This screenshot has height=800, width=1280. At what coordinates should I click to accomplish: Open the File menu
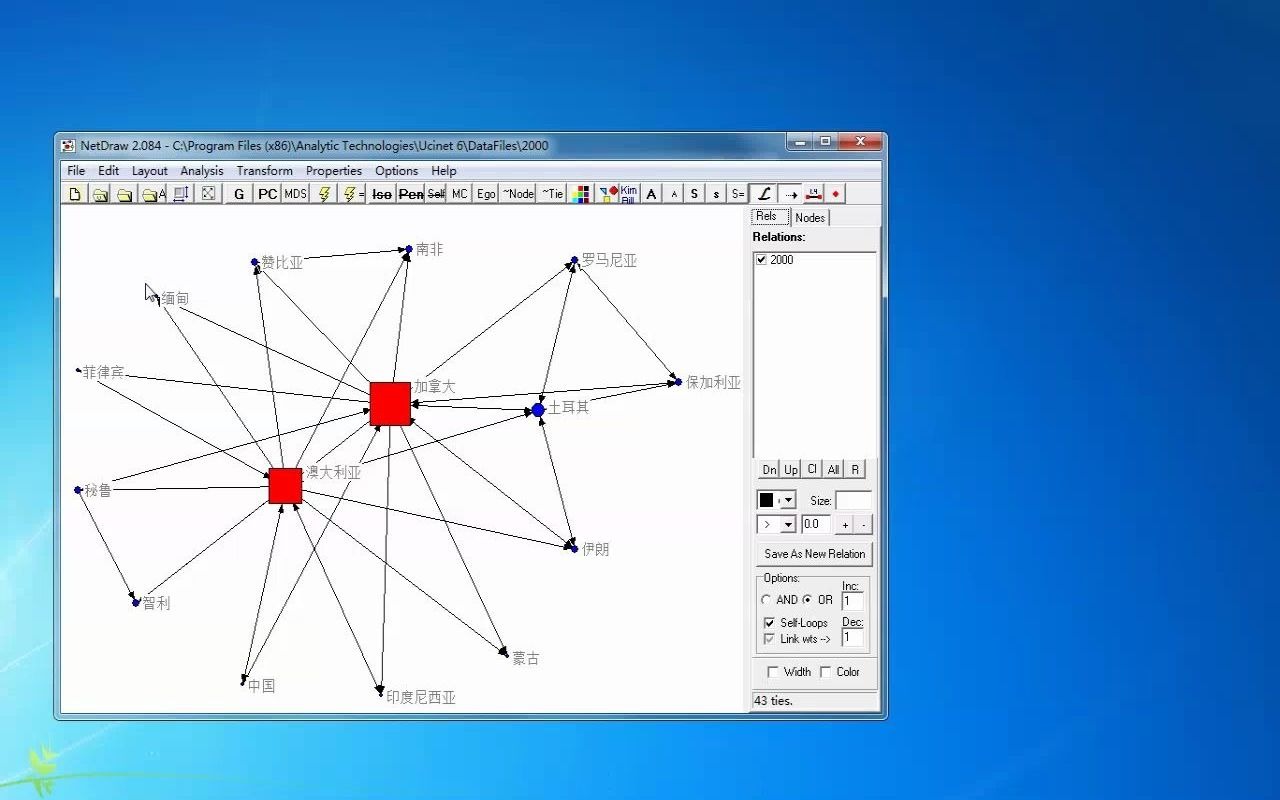pos(76,171)
